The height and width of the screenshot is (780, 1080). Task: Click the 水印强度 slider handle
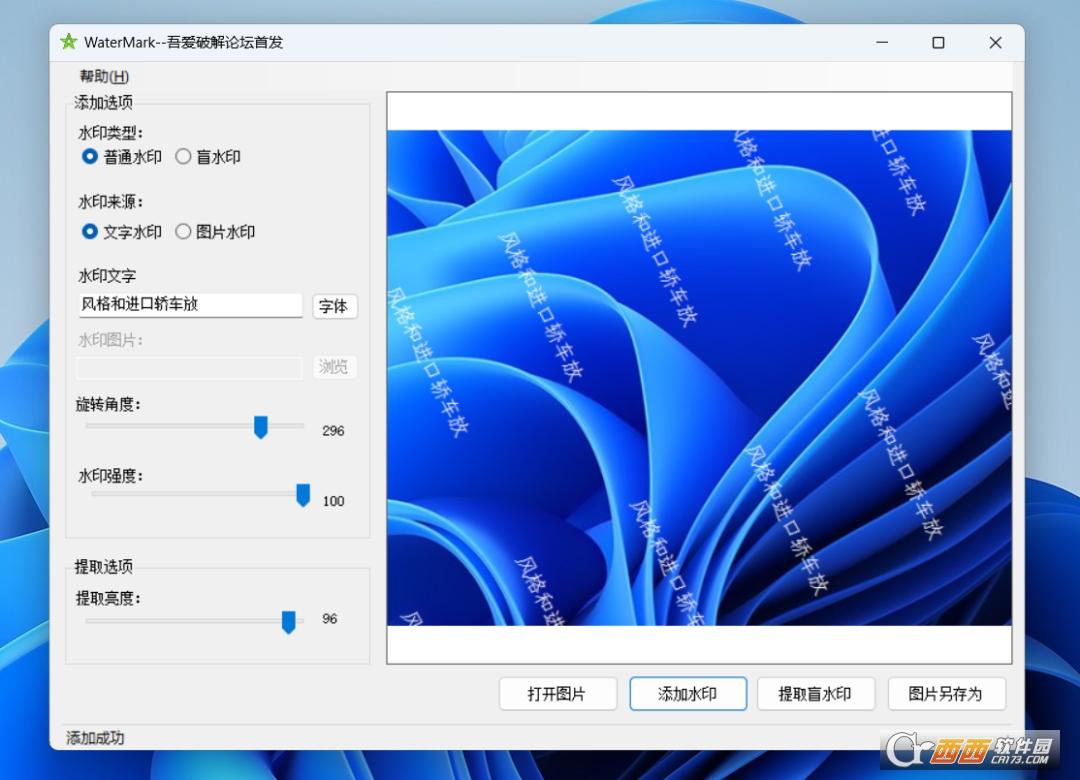pyautogui.click(x=303, y=495)
